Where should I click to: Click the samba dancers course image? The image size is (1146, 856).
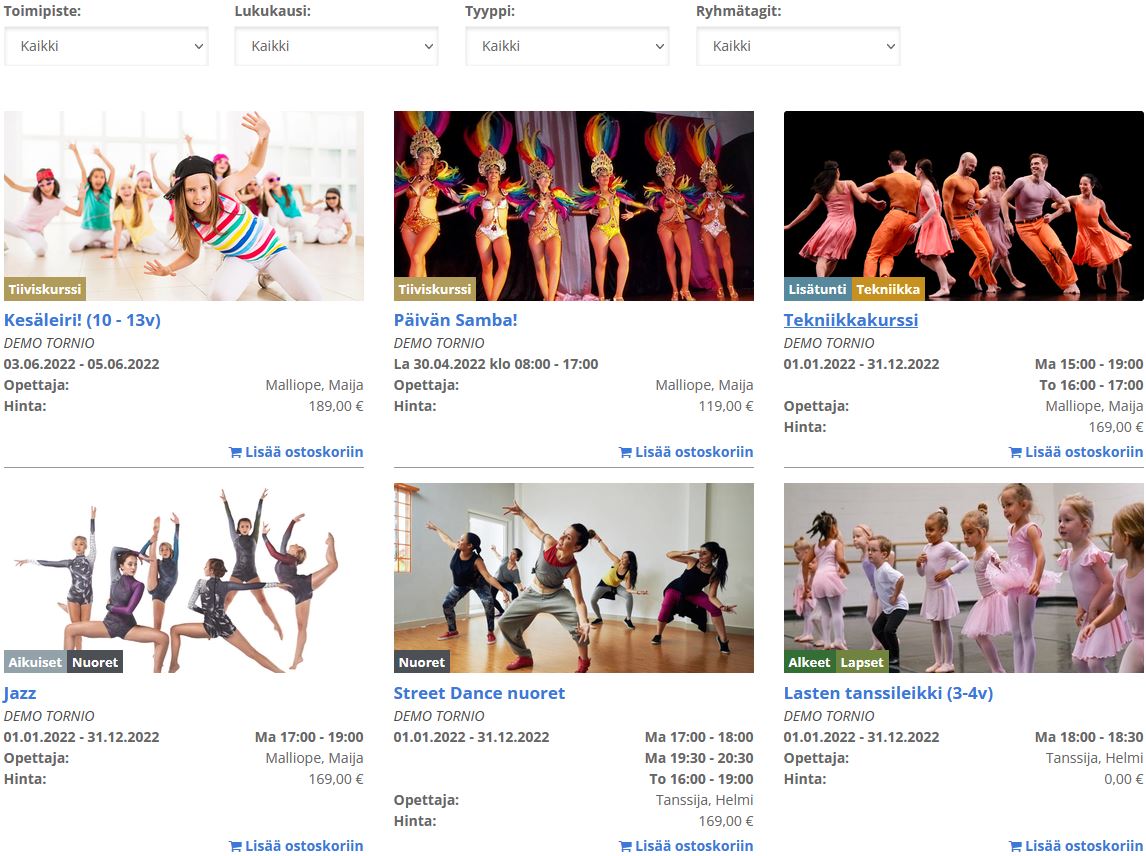pyautogui.click(x=573, y=205)
